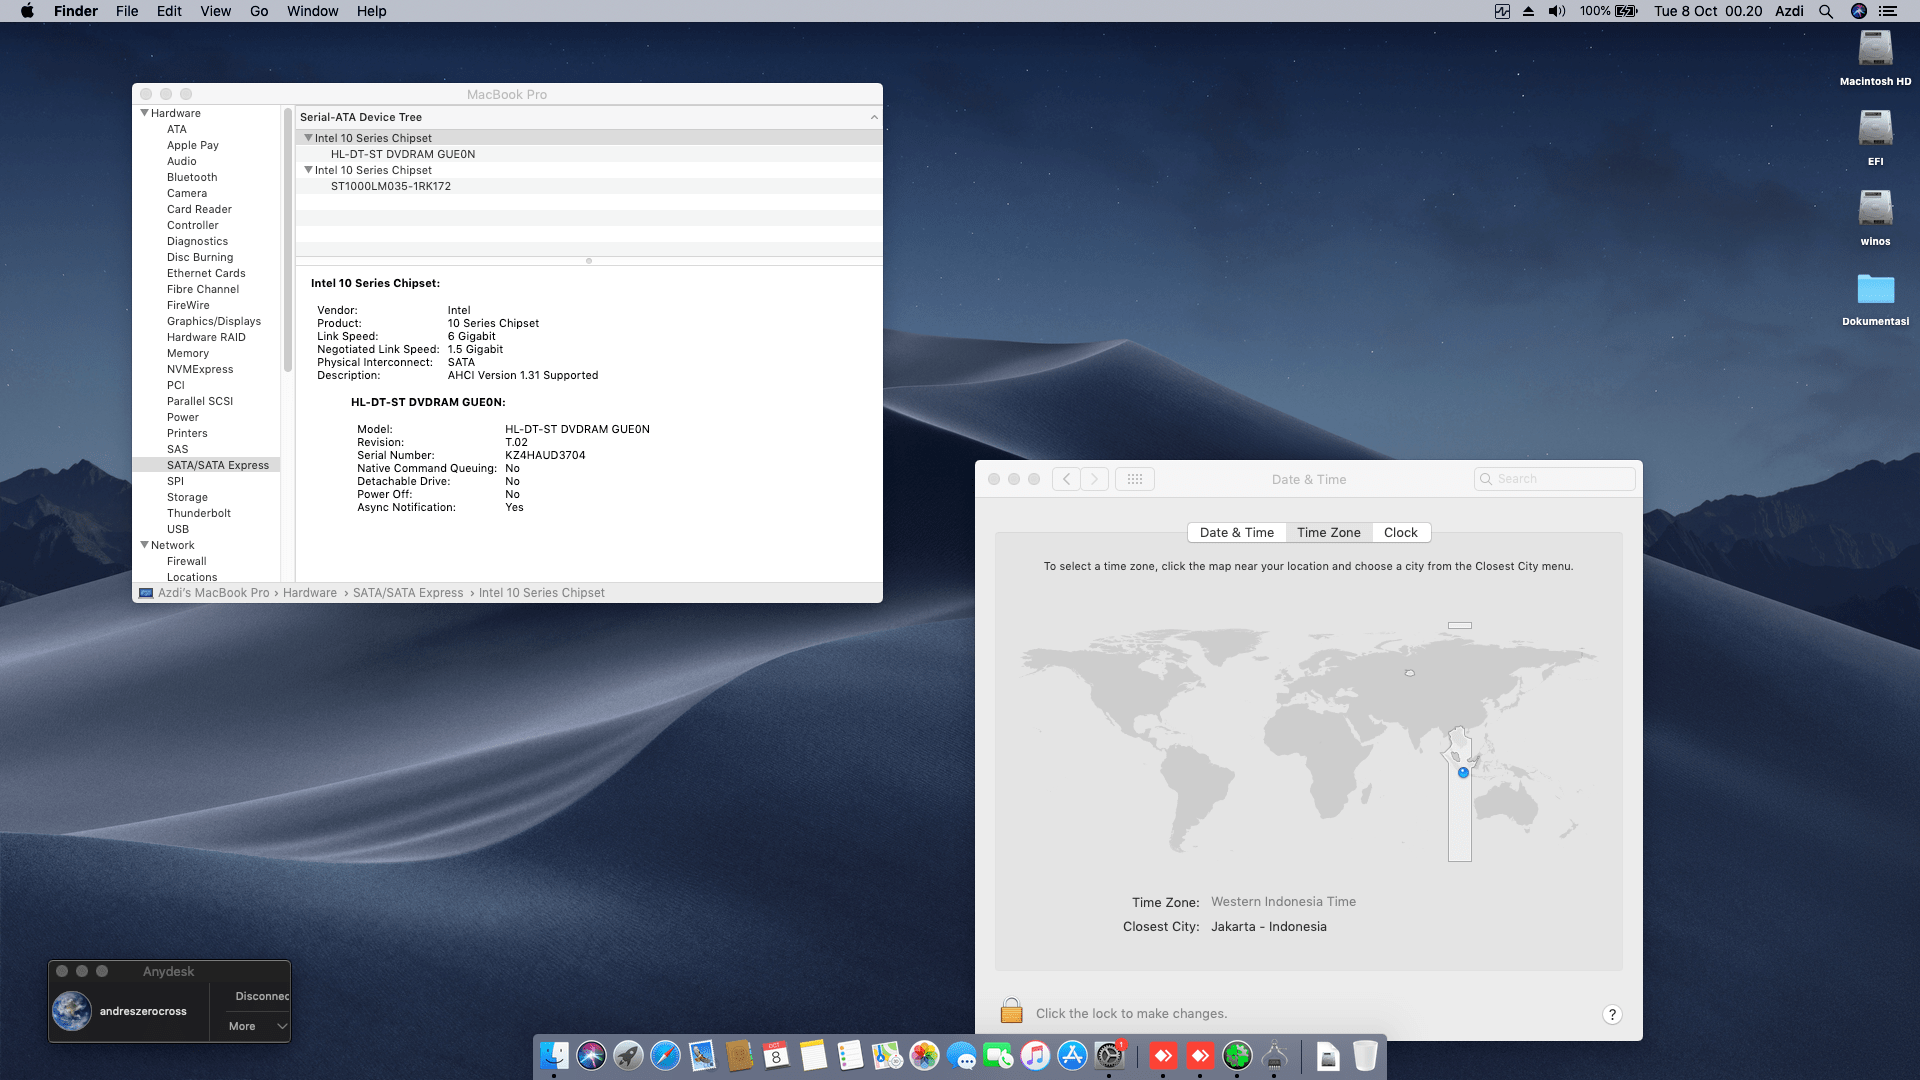Open System Preferences in the dock
Image resolution: width=1920 pixels, height=1080 pixels.
(1109, 1056)
